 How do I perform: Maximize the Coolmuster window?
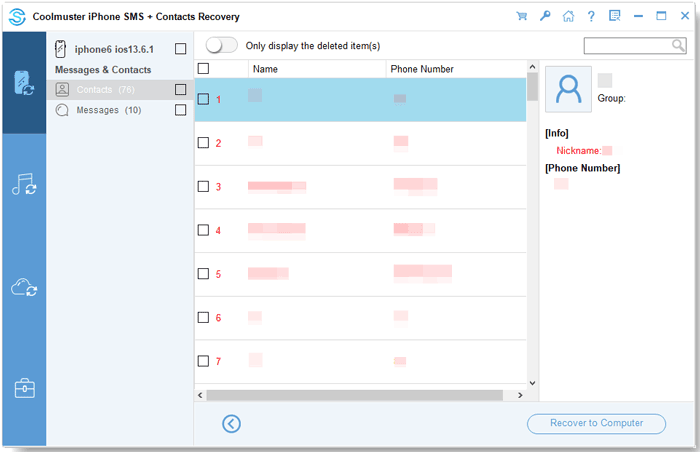tap(661, 16)
